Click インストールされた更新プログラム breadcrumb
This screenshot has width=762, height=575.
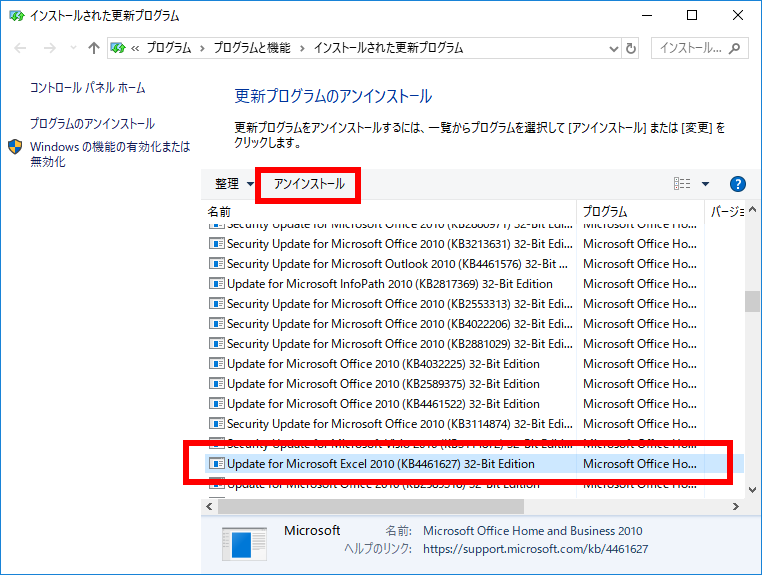coord(388,48)
